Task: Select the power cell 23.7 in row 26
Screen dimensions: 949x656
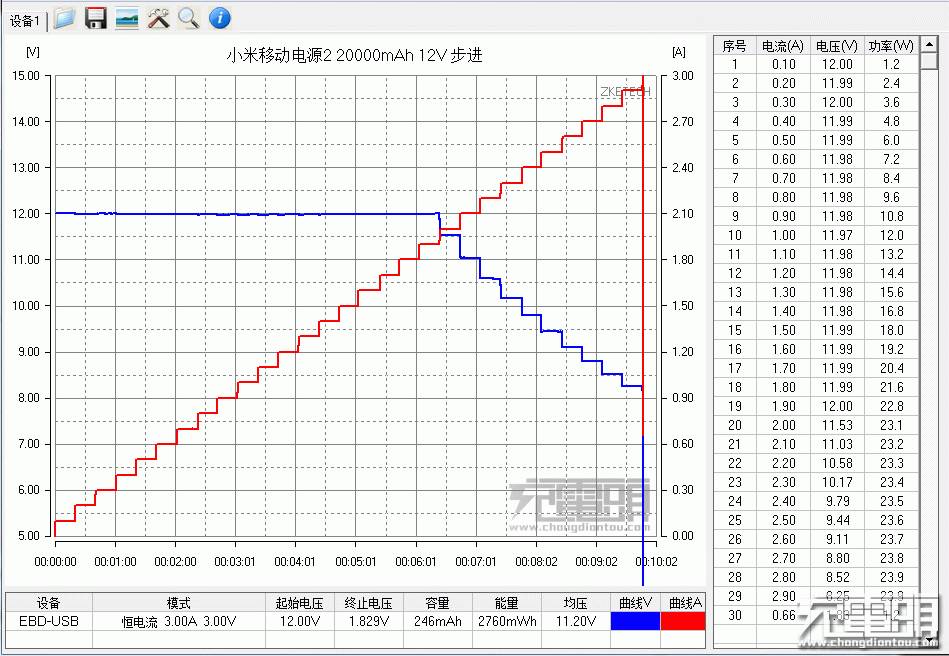Action: [891, 539]
